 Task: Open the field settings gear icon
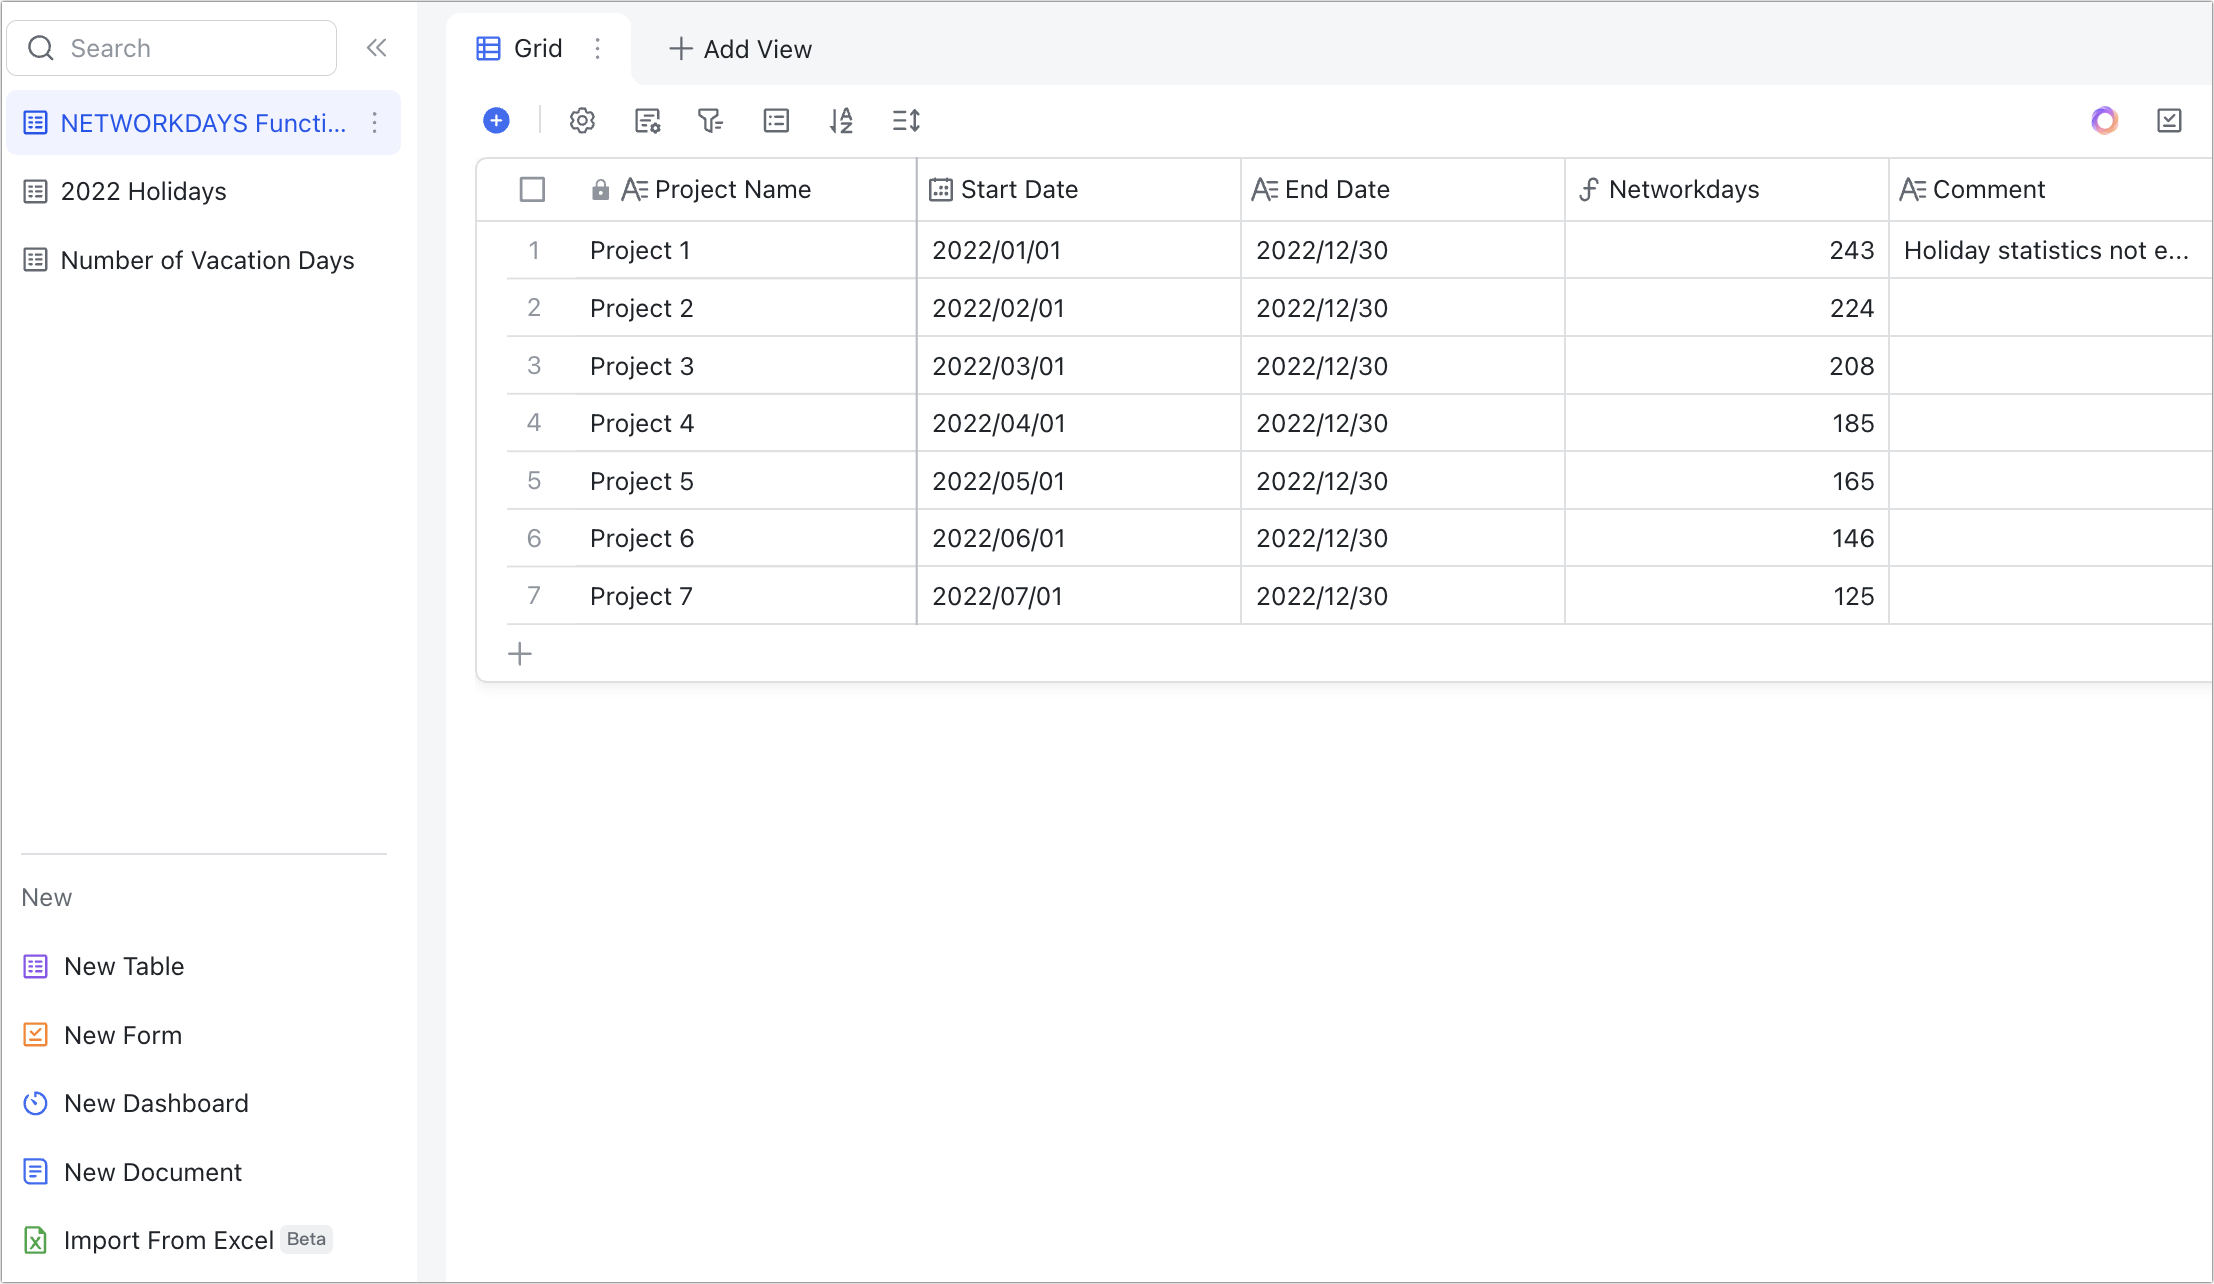coord(582,120)
